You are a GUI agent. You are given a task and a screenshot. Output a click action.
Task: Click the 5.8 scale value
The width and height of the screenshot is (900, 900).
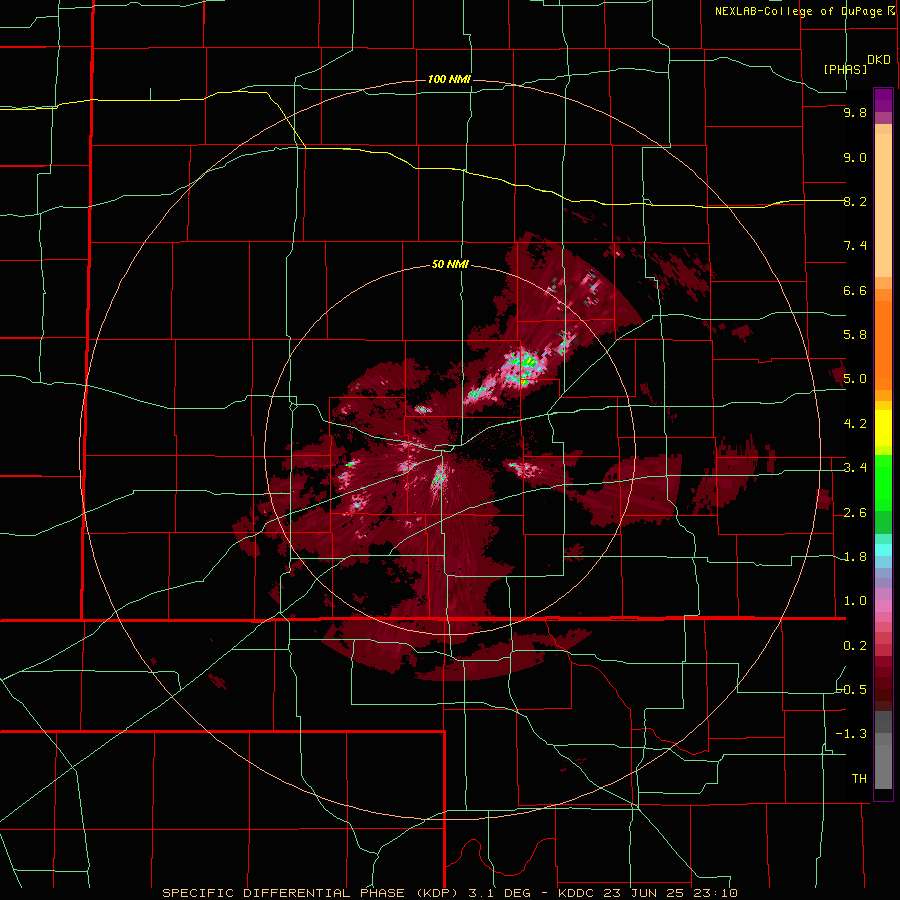[x=855, y=335]
